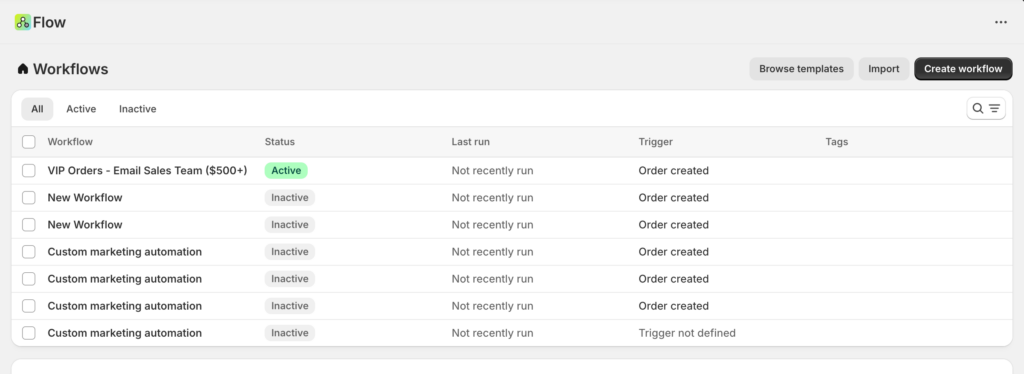Screen dimensions: 1024x374
Task: Start a new workflow with Create workflow
Action: (x=963, y=69)
